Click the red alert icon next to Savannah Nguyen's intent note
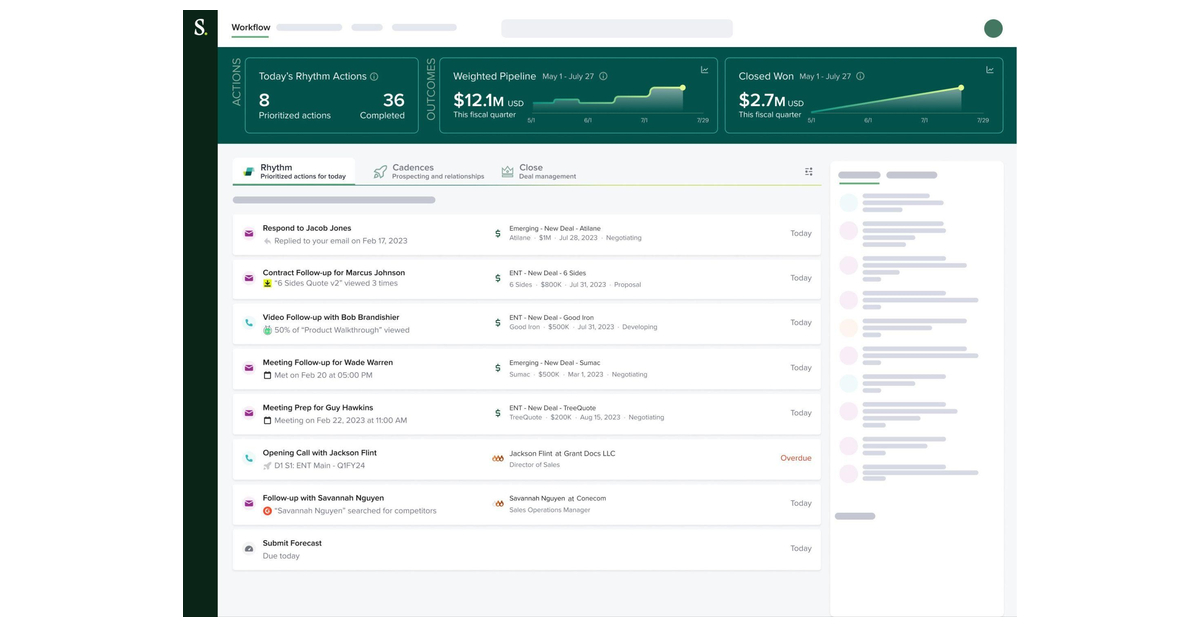 tap(265, 510)
